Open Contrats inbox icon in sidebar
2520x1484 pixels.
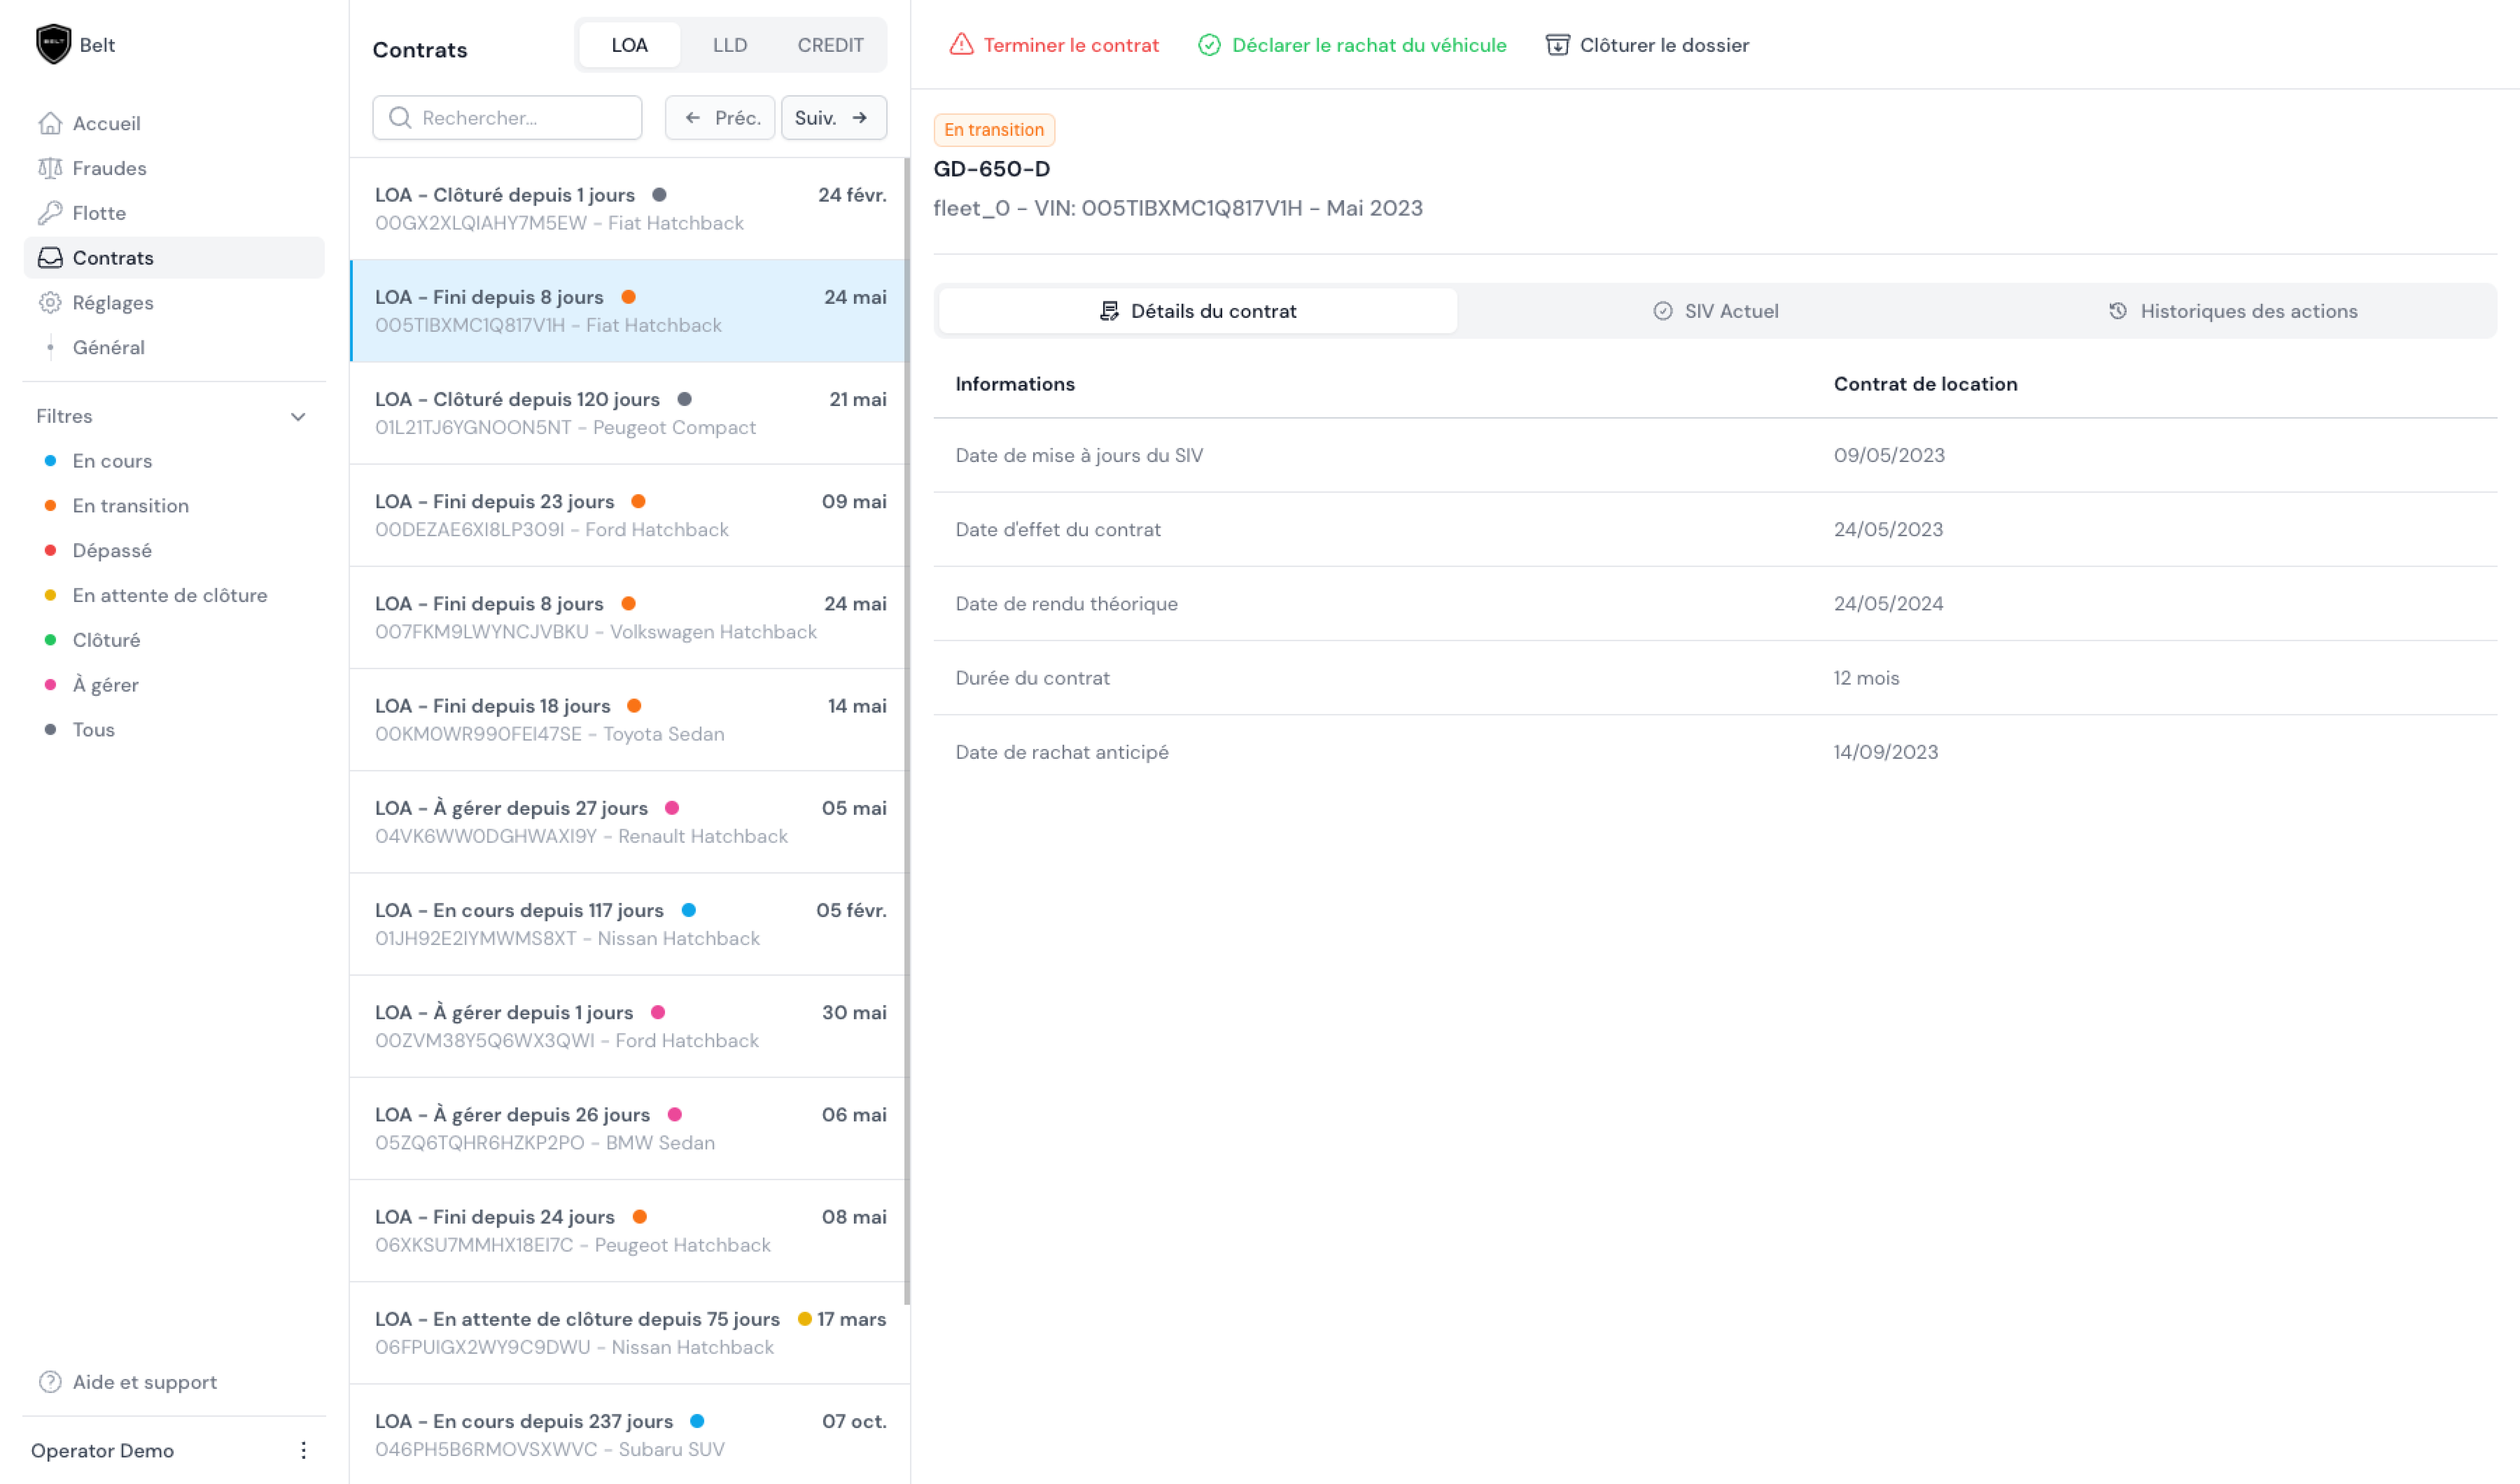click(x=50, y=258)
